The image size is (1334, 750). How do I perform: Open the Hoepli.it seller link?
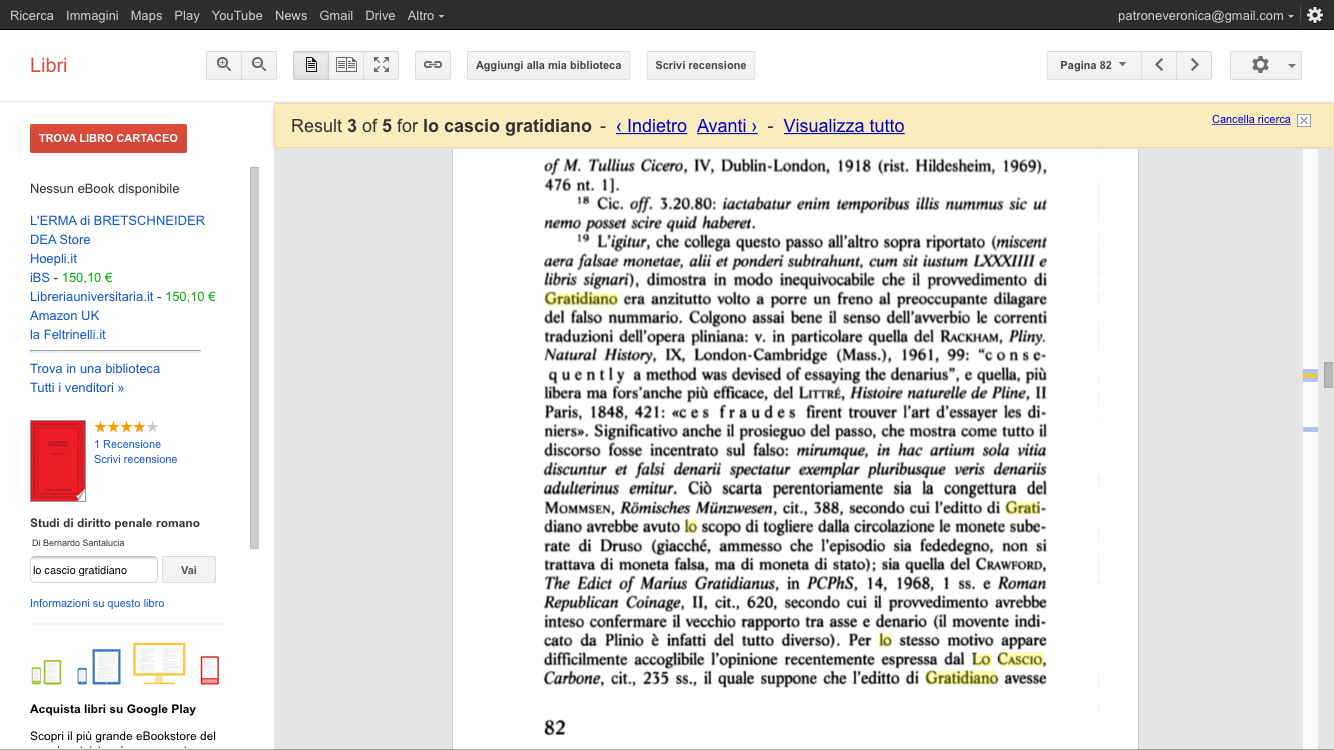[x=53, y=258]
